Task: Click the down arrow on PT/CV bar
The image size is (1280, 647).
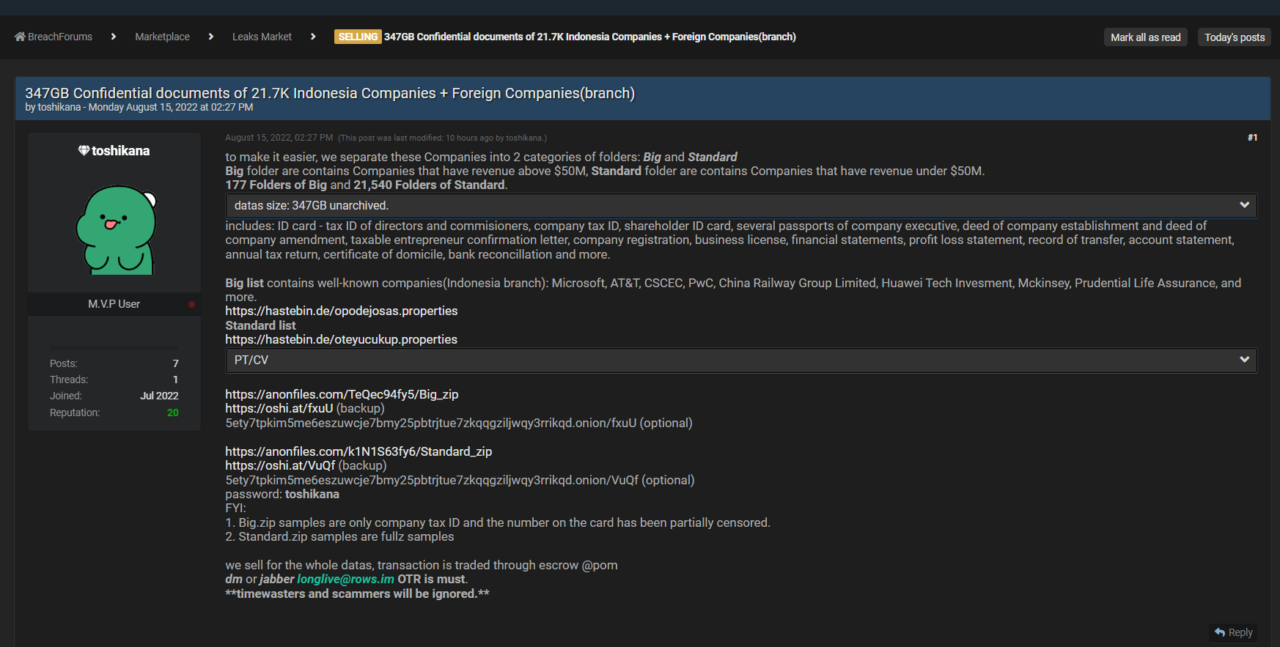Action: [x=1244, y=360]
